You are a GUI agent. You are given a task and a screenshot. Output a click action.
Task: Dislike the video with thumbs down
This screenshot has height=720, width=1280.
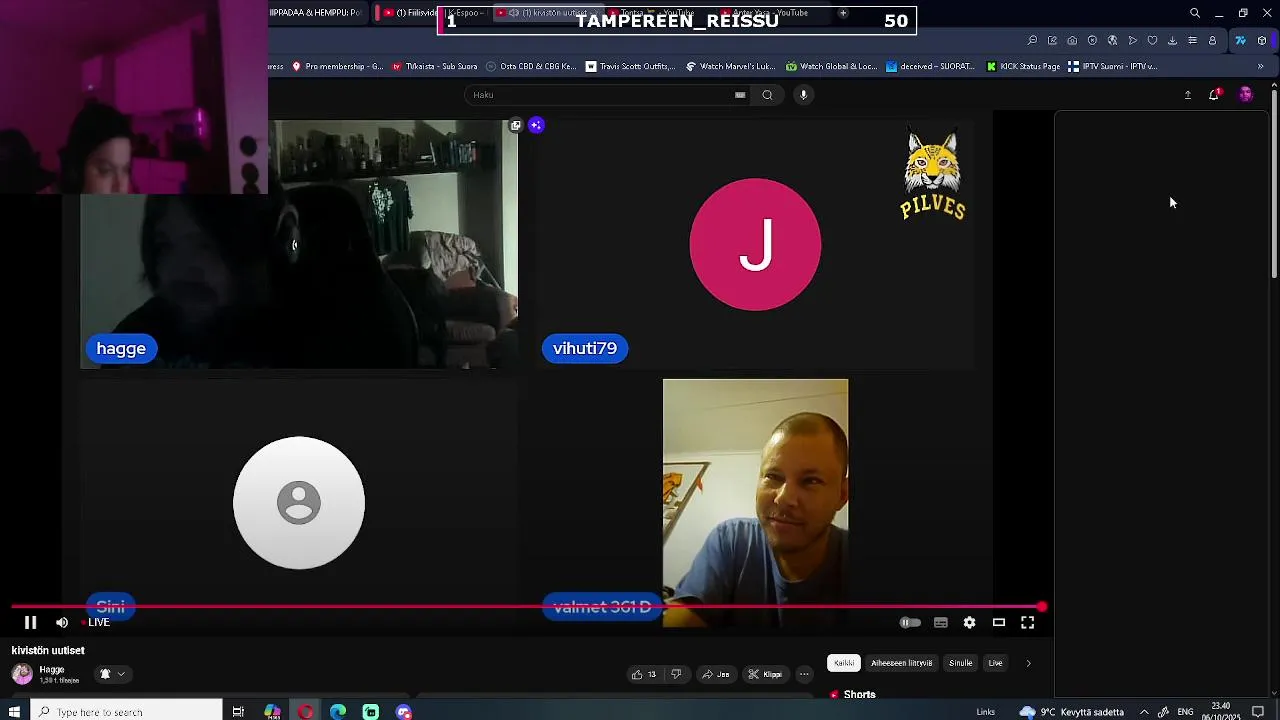[676, 674]
